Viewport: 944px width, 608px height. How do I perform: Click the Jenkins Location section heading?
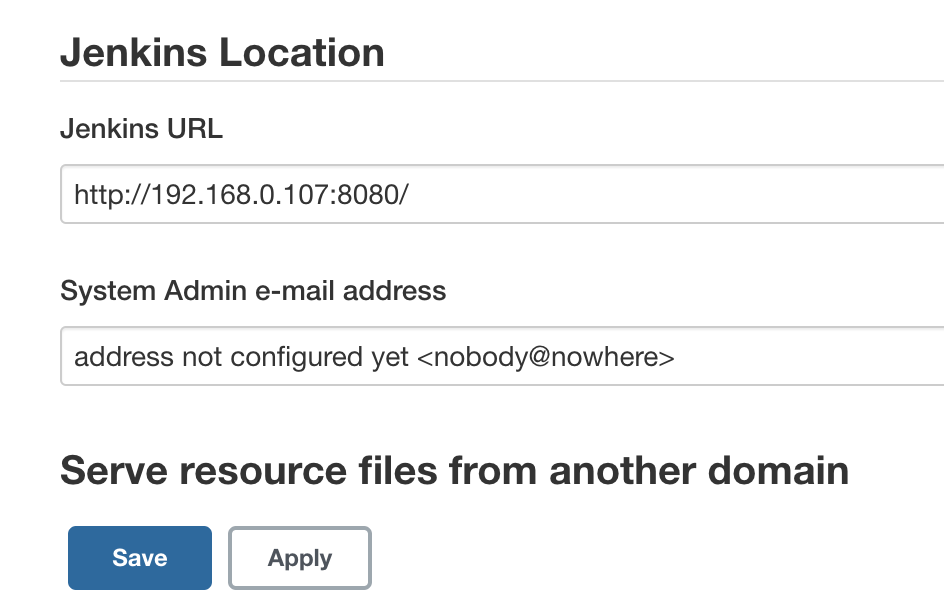pos(223,52)
